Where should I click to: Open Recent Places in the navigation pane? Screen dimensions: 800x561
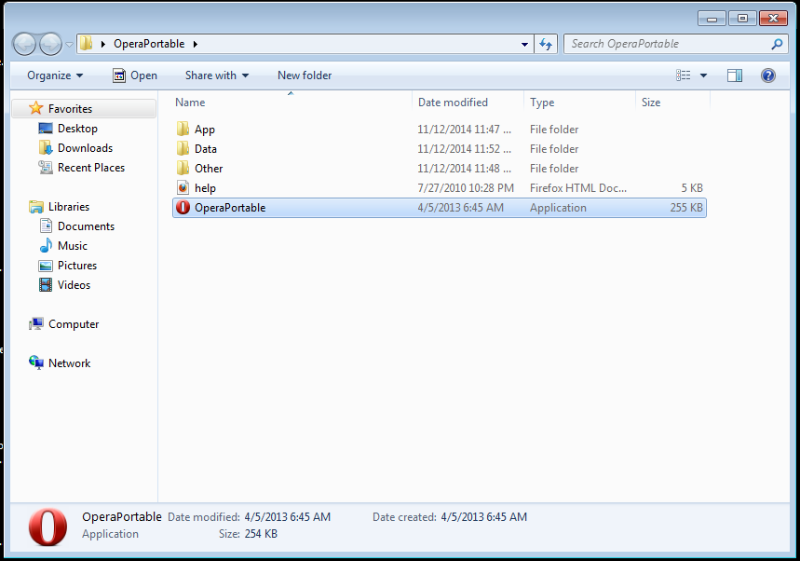(x=91, y=168)
